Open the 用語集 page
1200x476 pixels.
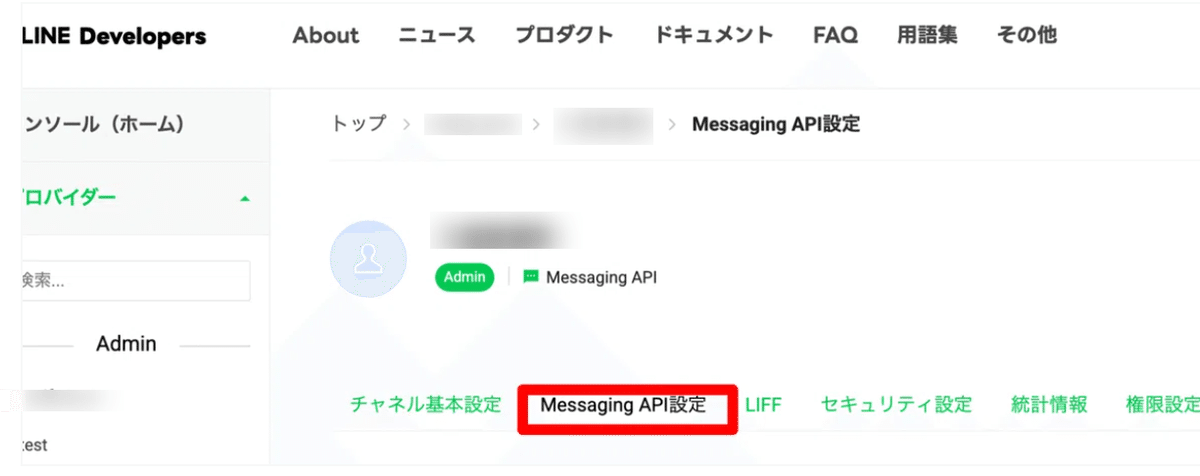point(927,35)
